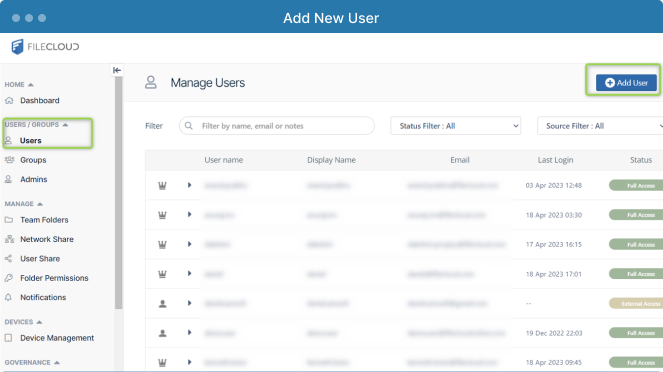Open Folder Permissions page

(x=54, y=278)
